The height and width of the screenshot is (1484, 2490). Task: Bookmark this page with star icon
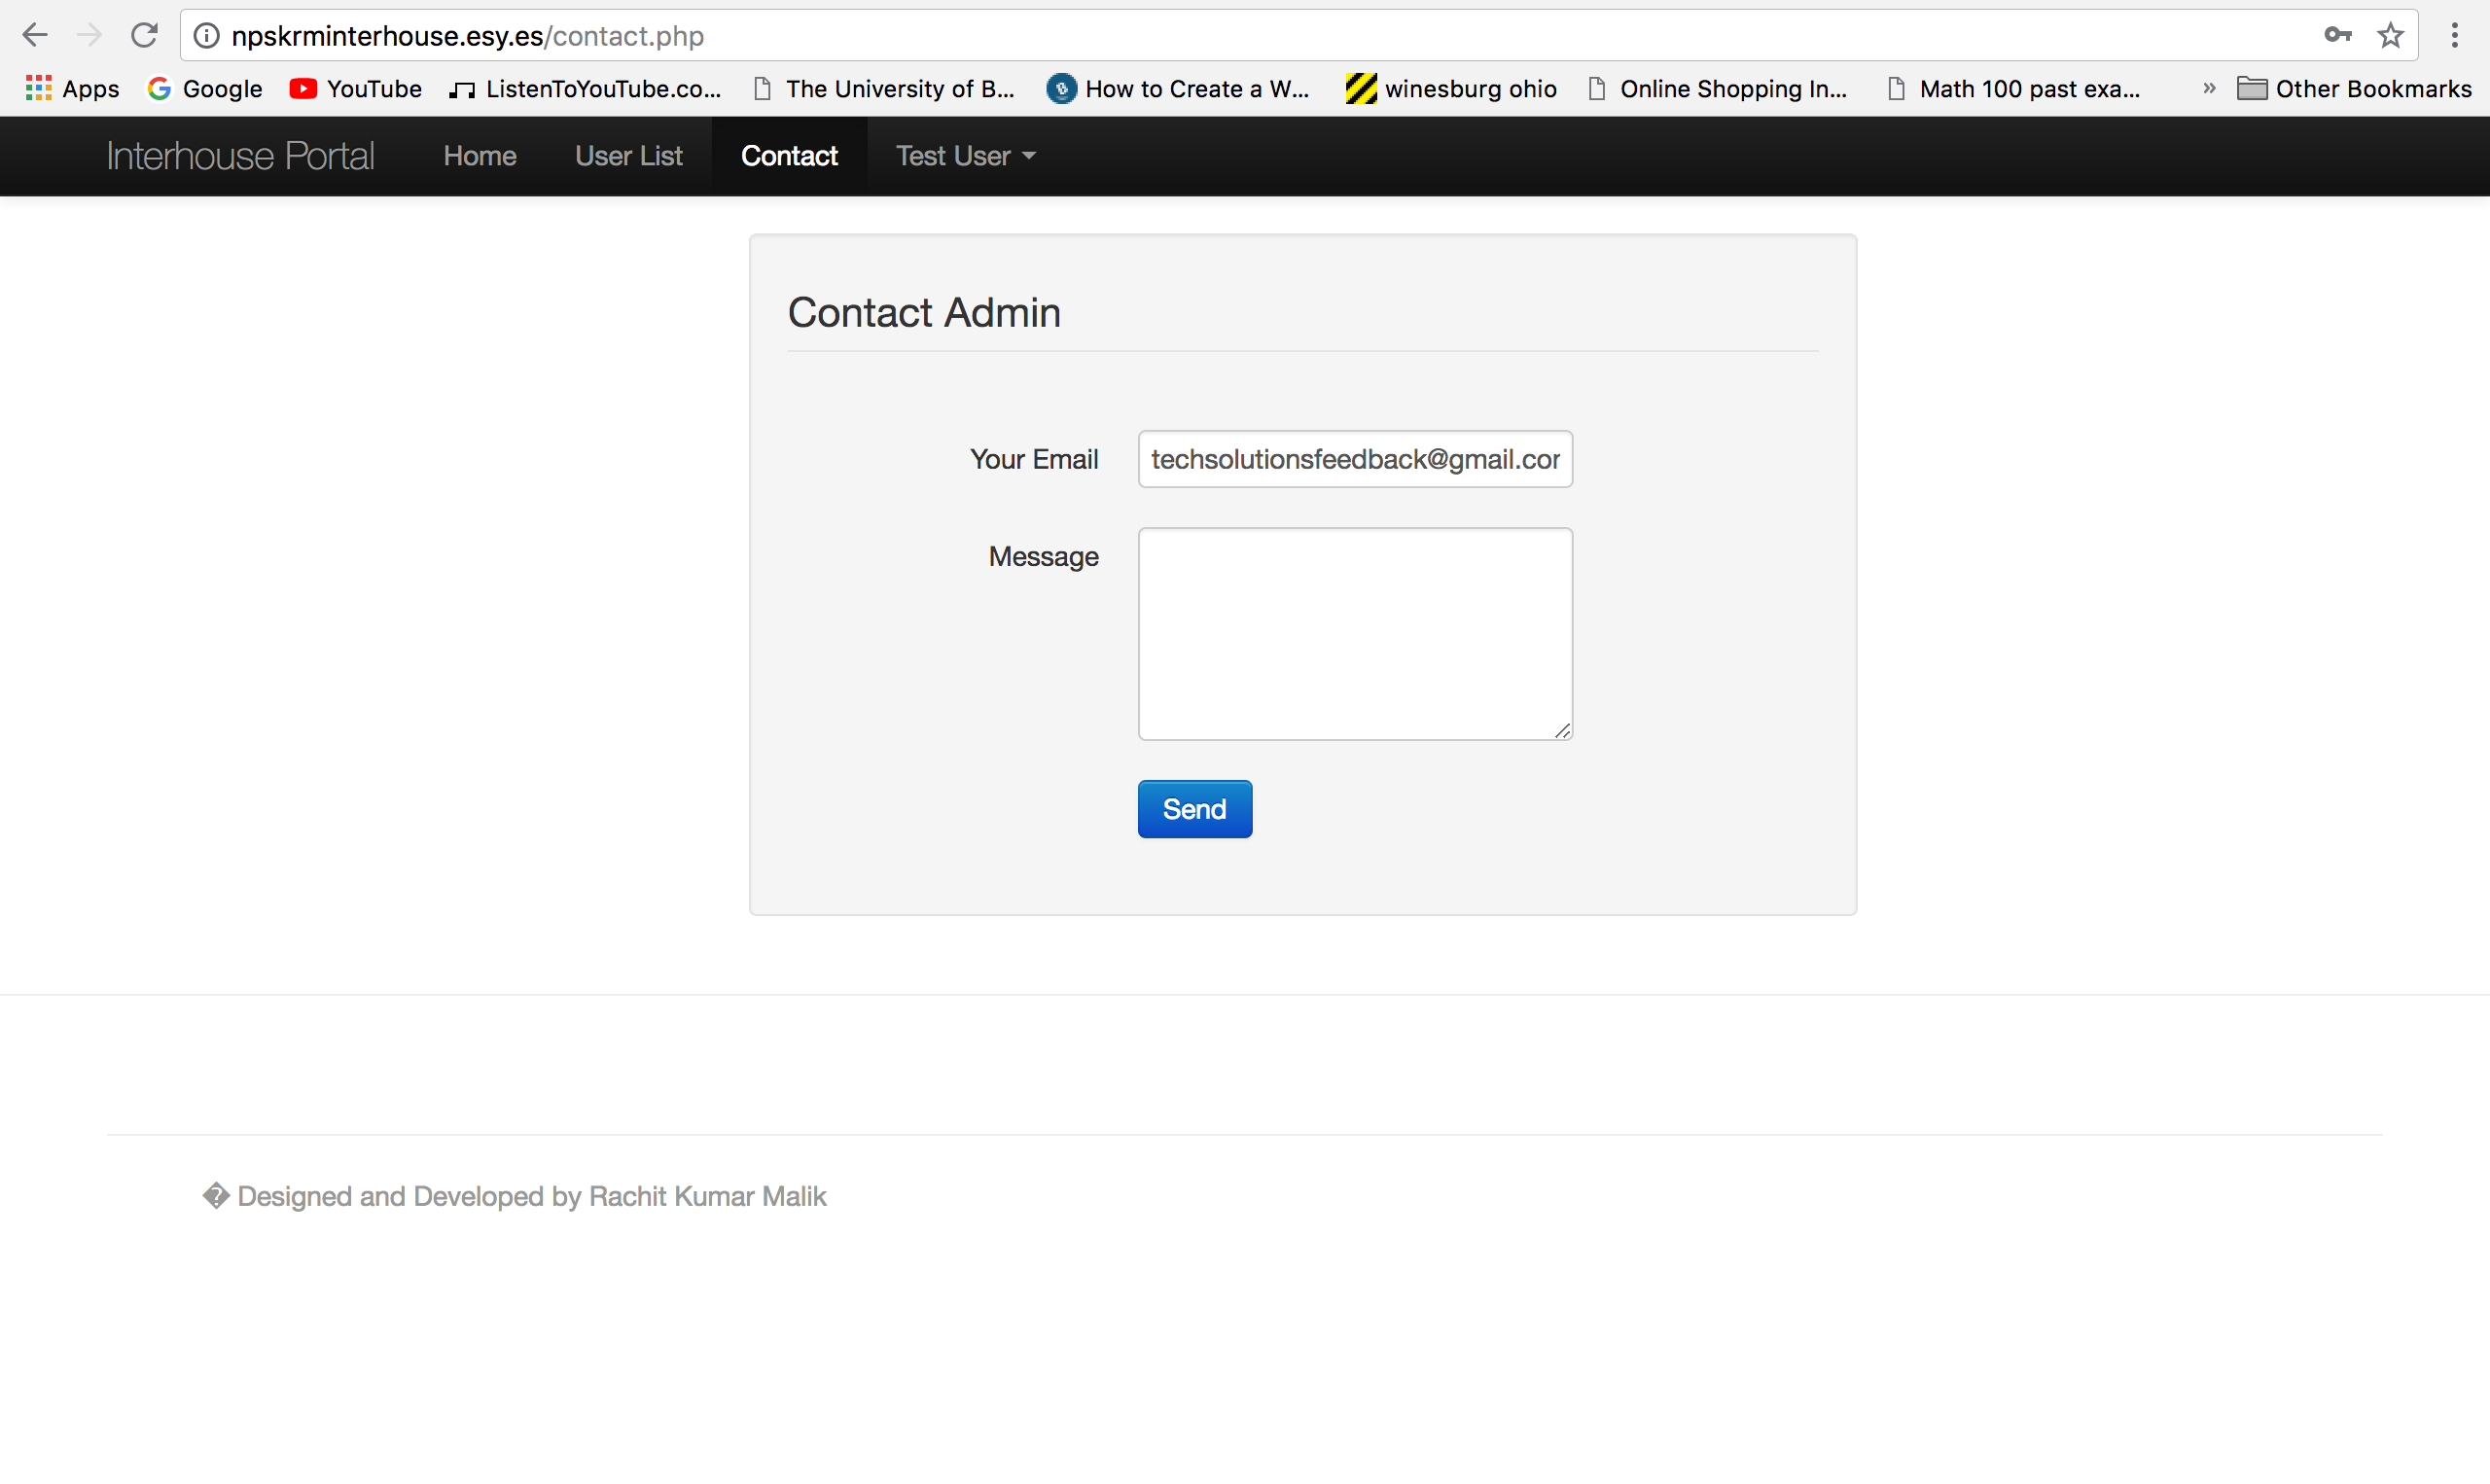(2390, 36)
